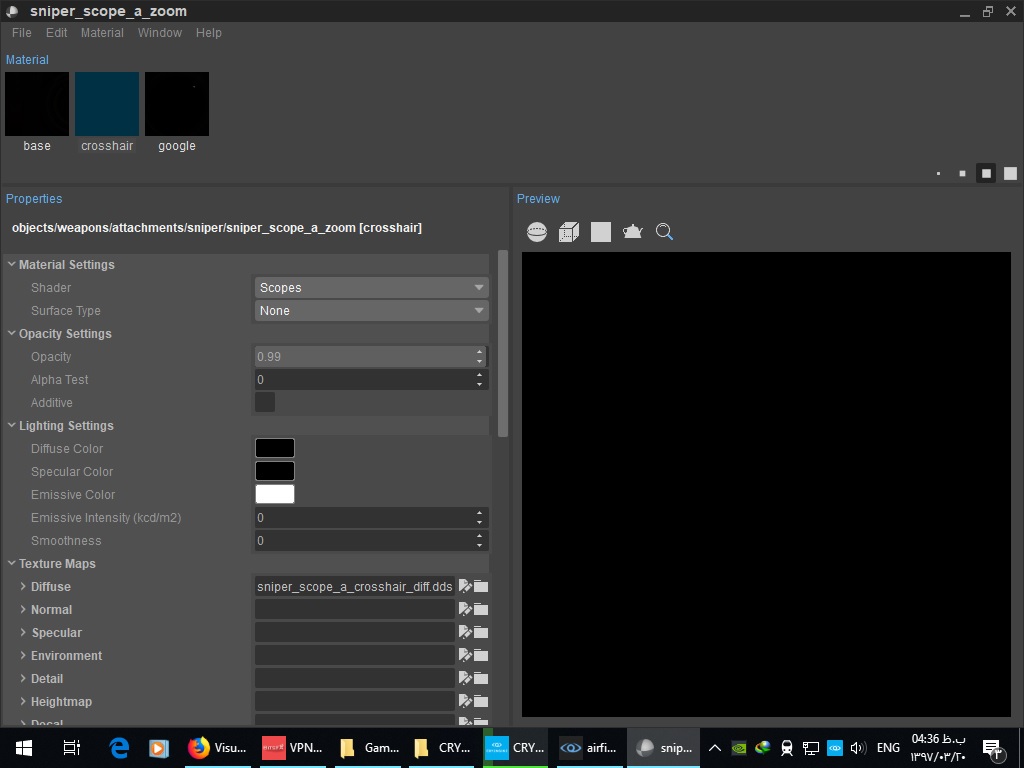This screenshot has height=768, width=1030.
Task: Edit the Specular texture file icon
Action: 465,632
